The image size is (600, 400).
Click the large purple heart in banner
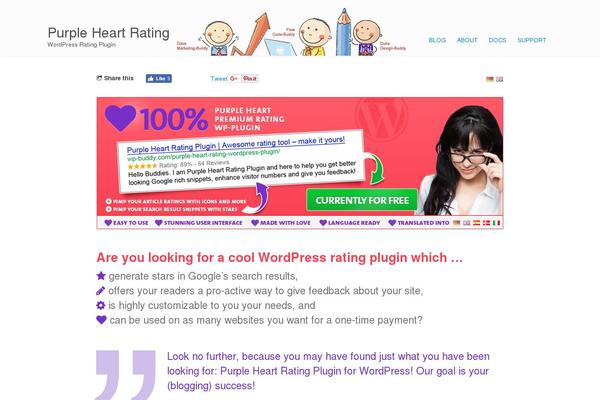(120, 118)
